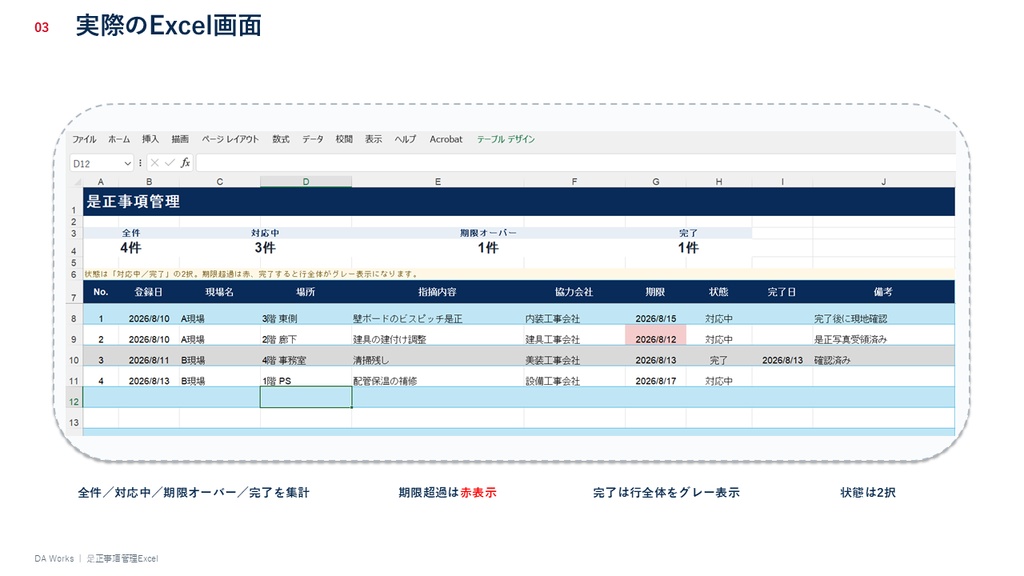The image size is (1024, 576).
Task: Click the formula bar cancel X icon
Action: click(155, 163)
